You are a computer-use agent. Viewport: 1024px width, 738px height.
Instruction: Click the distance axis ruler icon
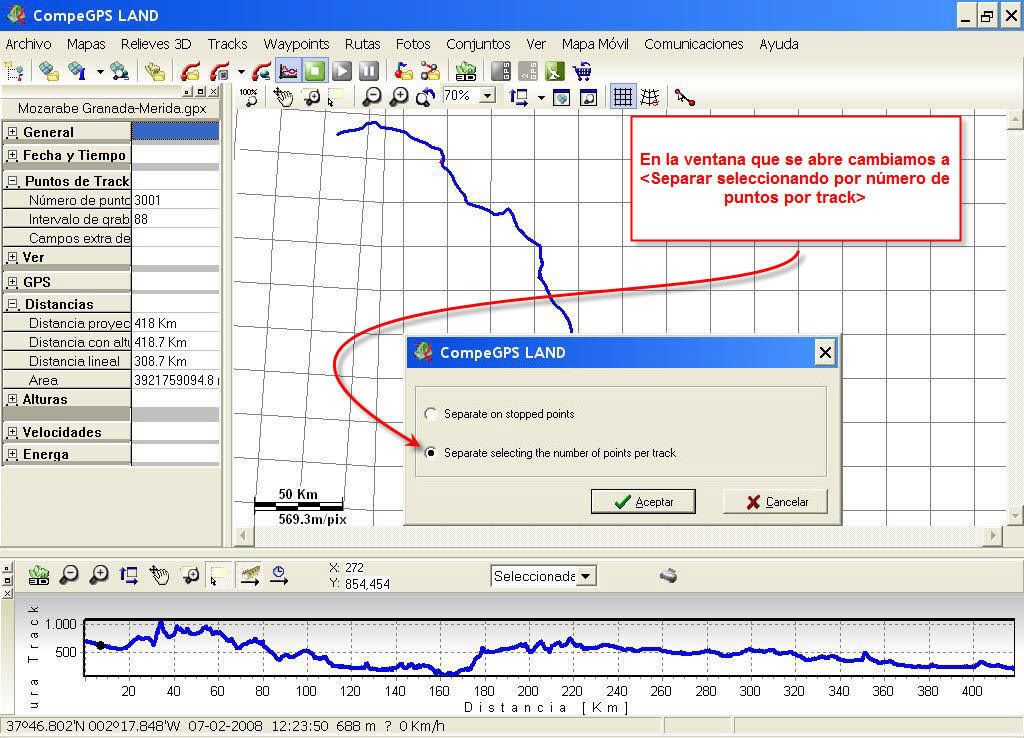coord(249,575)
